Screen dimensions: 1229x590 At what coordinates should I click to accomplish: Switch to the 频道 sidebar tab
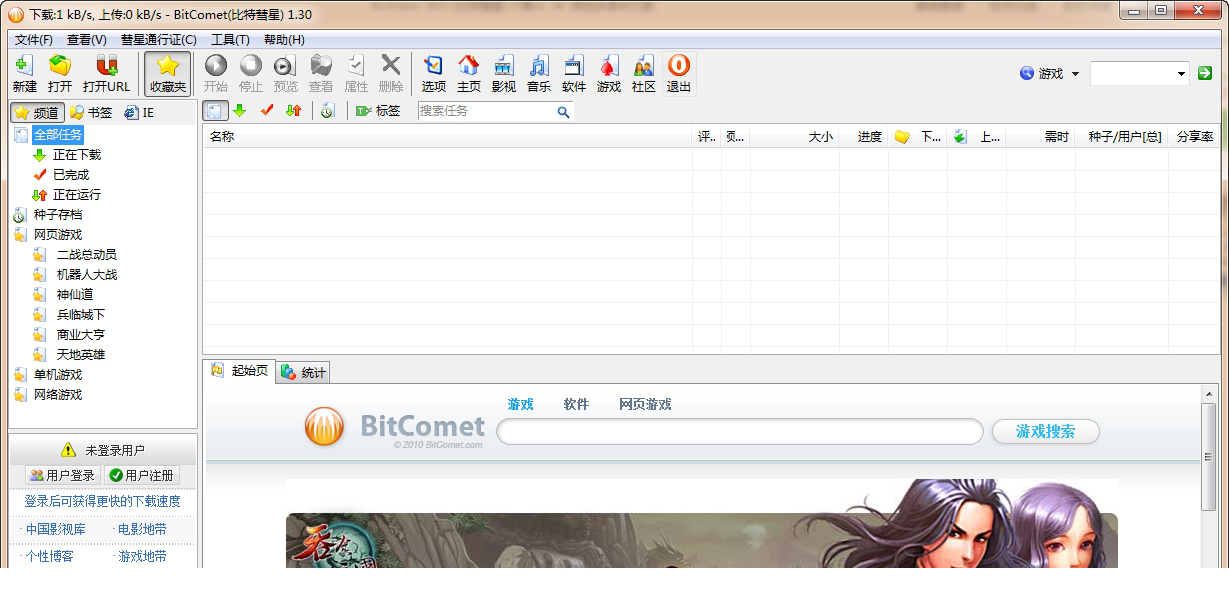[x=37, y=113]
